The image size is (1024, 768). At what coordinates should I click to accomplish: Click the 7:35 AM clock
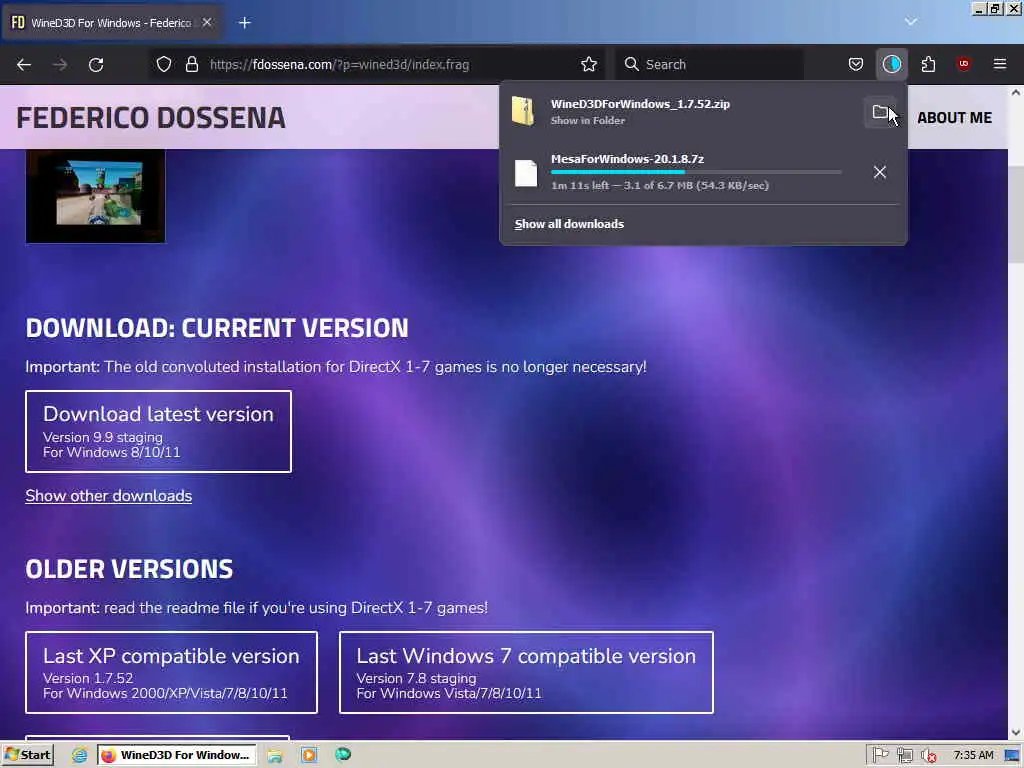tap(973, 755)
